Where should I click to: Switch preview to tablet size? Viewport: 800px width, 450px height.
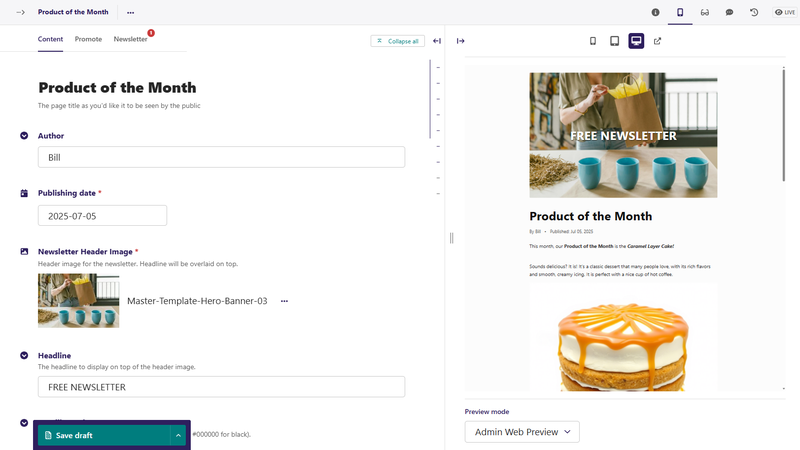614,41
